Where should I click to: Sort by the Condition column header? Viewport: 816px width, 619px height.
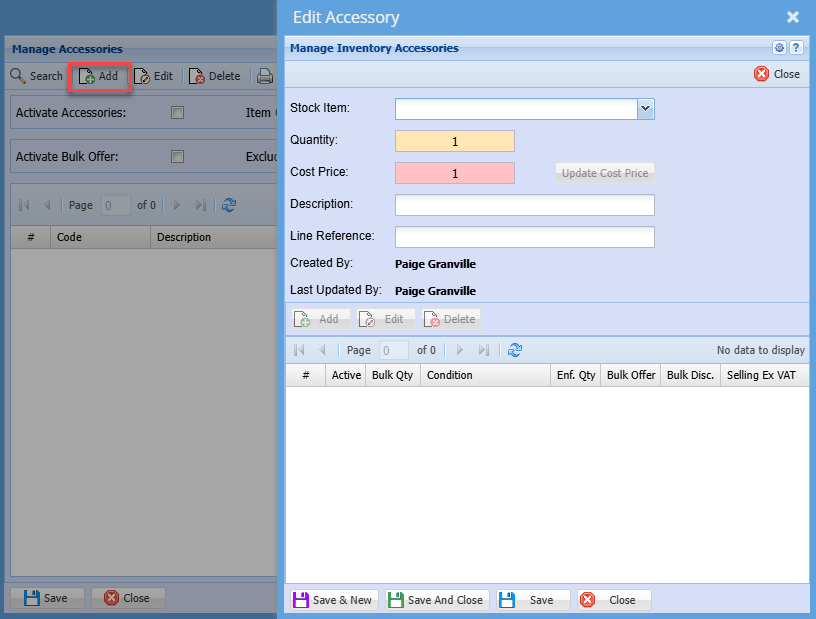click(483, 375)
